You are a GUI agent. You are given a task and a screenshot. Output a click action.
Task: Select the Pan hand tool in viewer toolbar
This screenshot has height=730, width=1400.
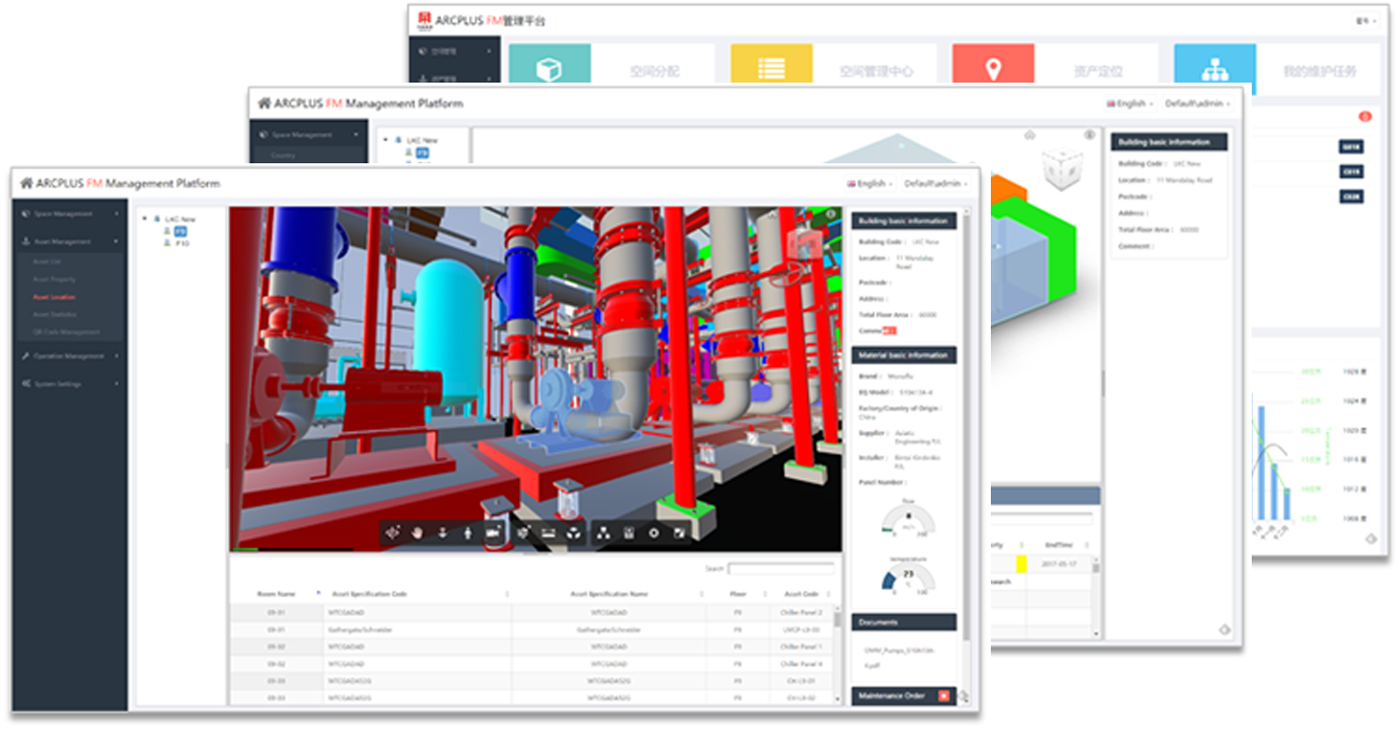pos(418,534)
